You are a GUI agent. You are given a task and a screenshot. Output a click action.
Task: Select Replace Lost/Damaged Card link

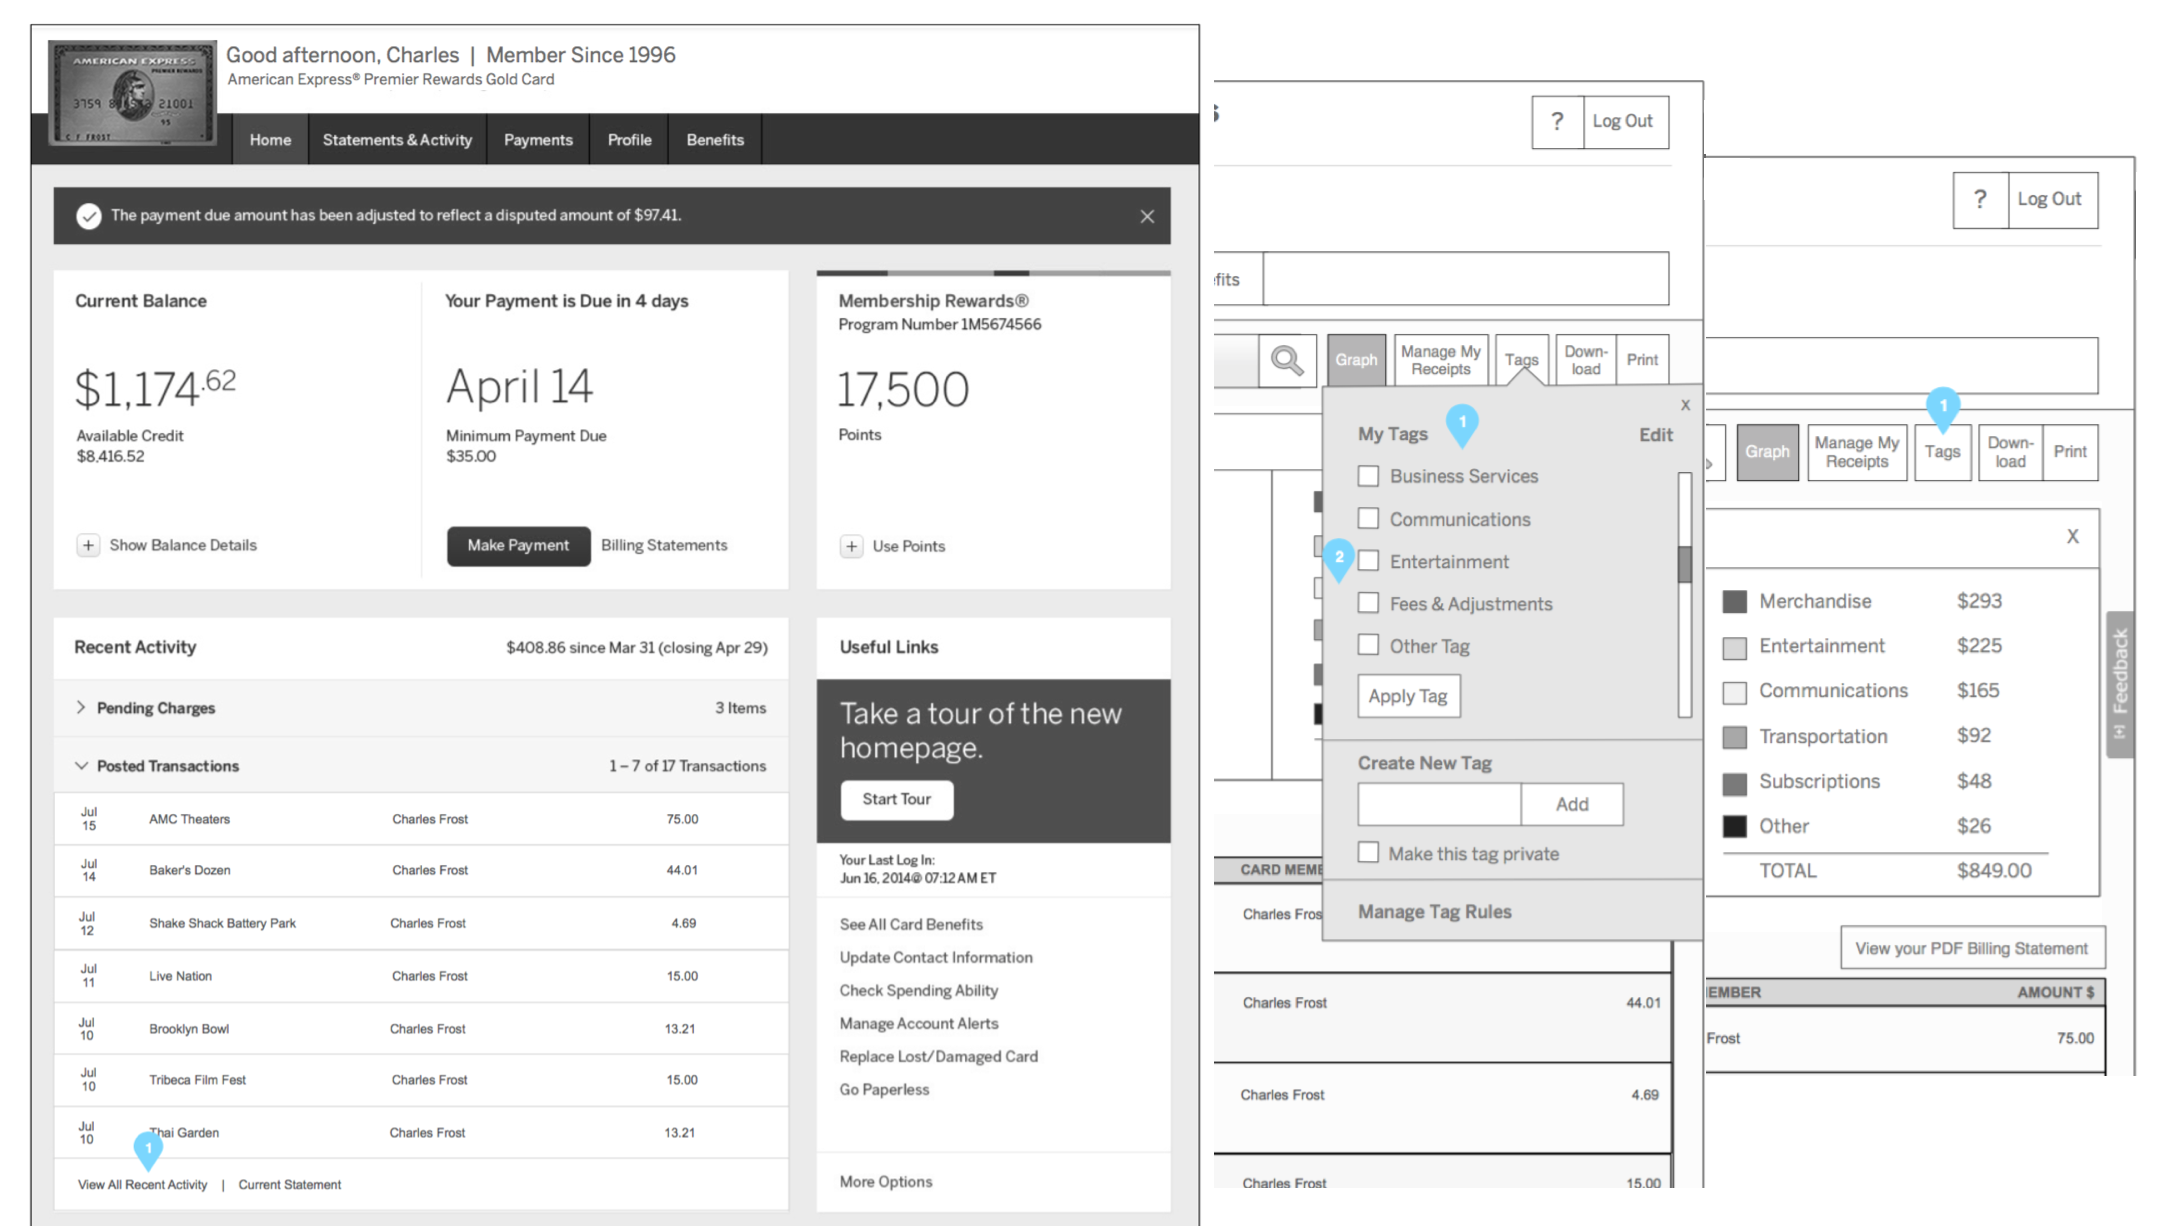pos(939,1056)
